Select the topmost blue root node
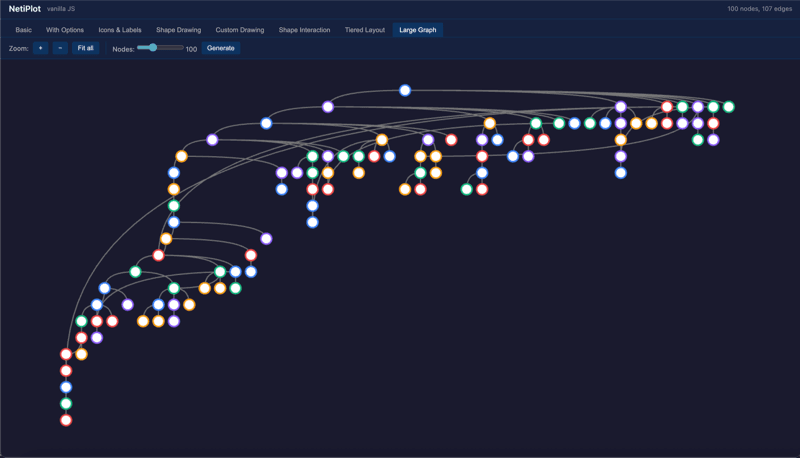 pyautogui.click(x=405, y=90)
